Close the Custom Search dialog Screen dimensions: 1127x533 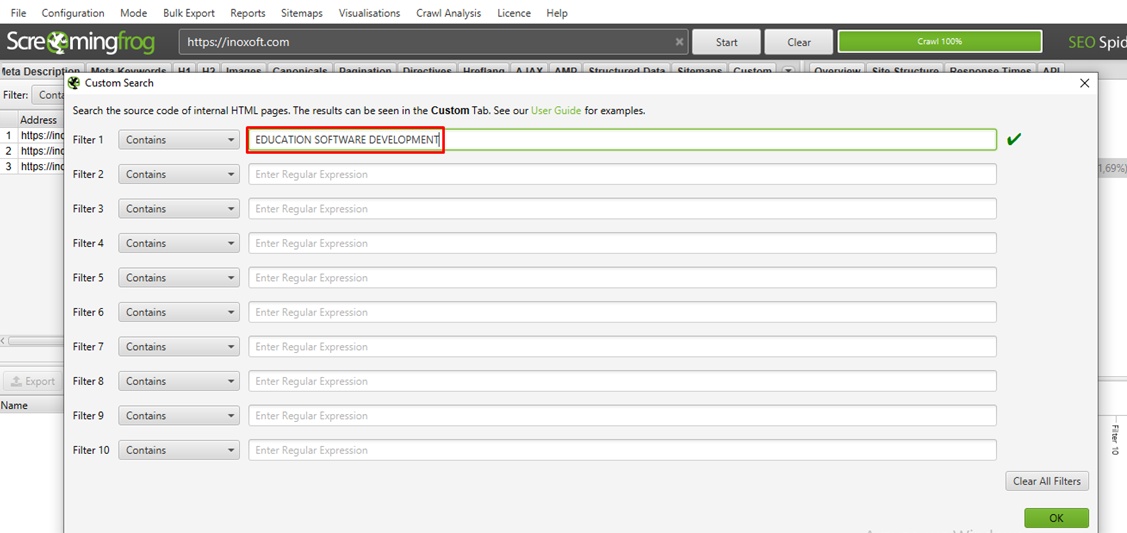1085,83
